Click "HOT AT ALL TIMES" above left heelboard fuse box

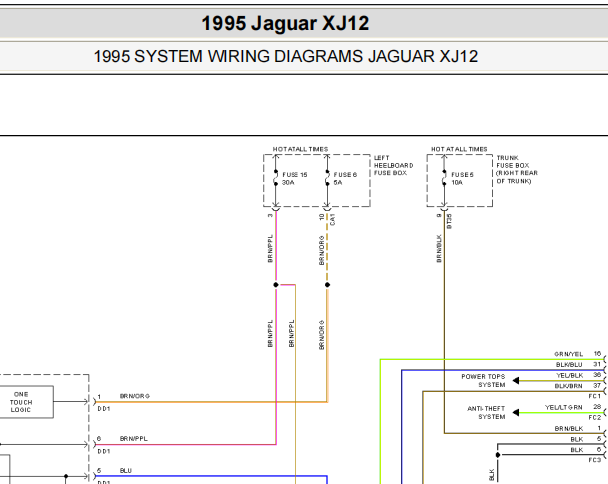pyautogui.click(x=300, y=149)
